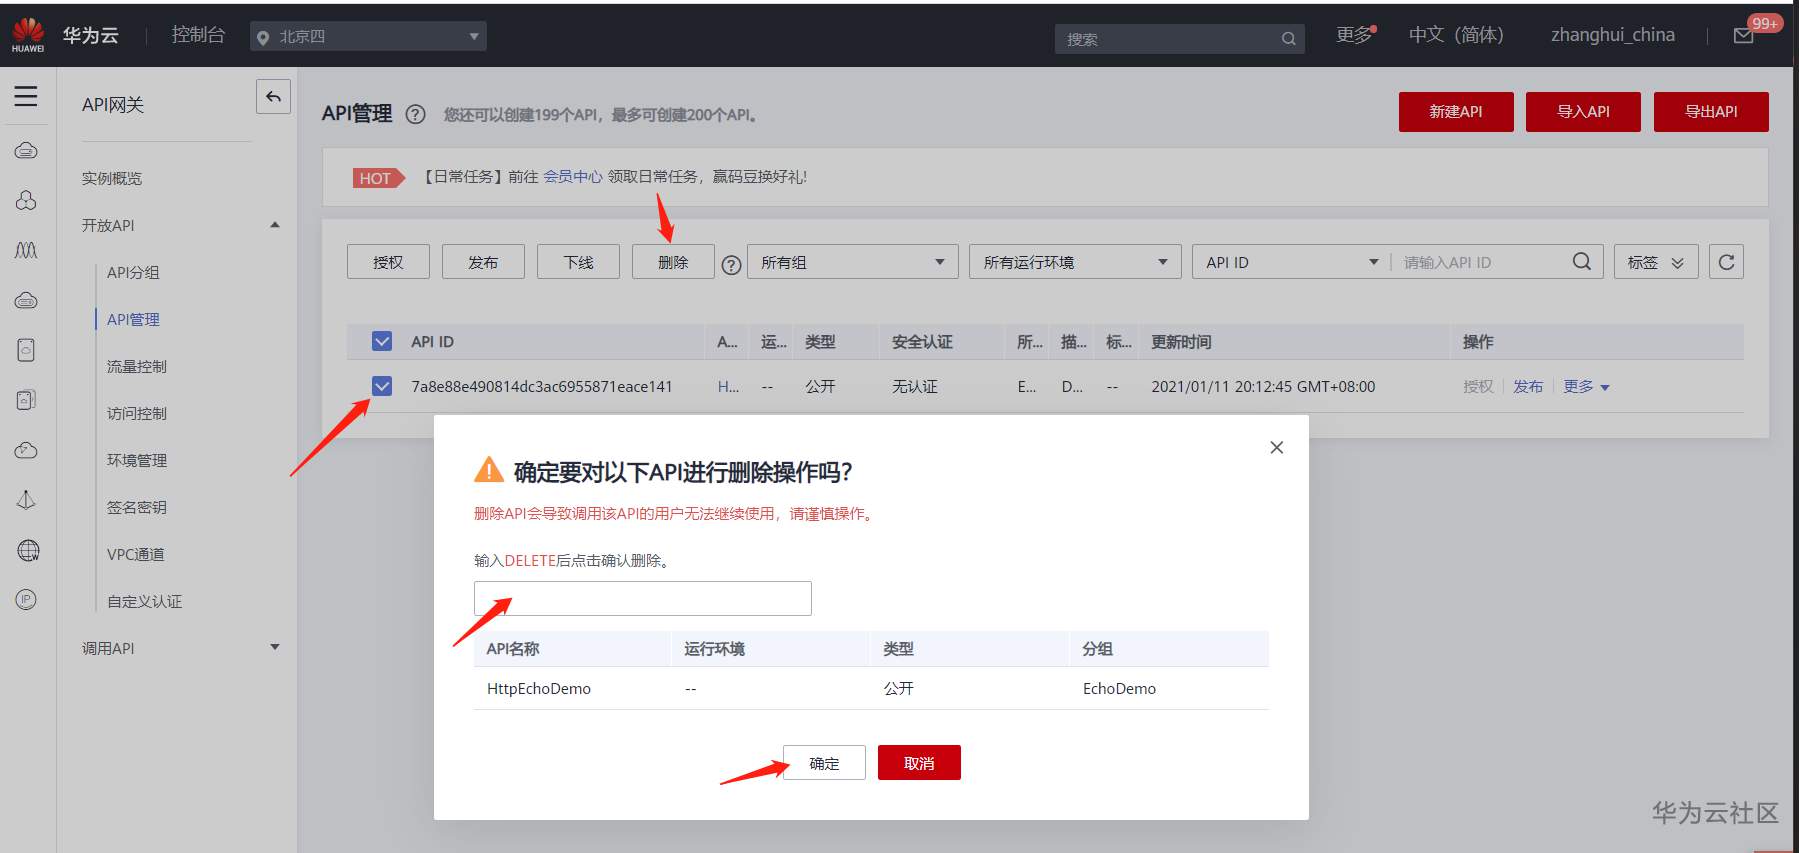
Task: Click the 发布 toolbar button
Action: tap(483, 262)
